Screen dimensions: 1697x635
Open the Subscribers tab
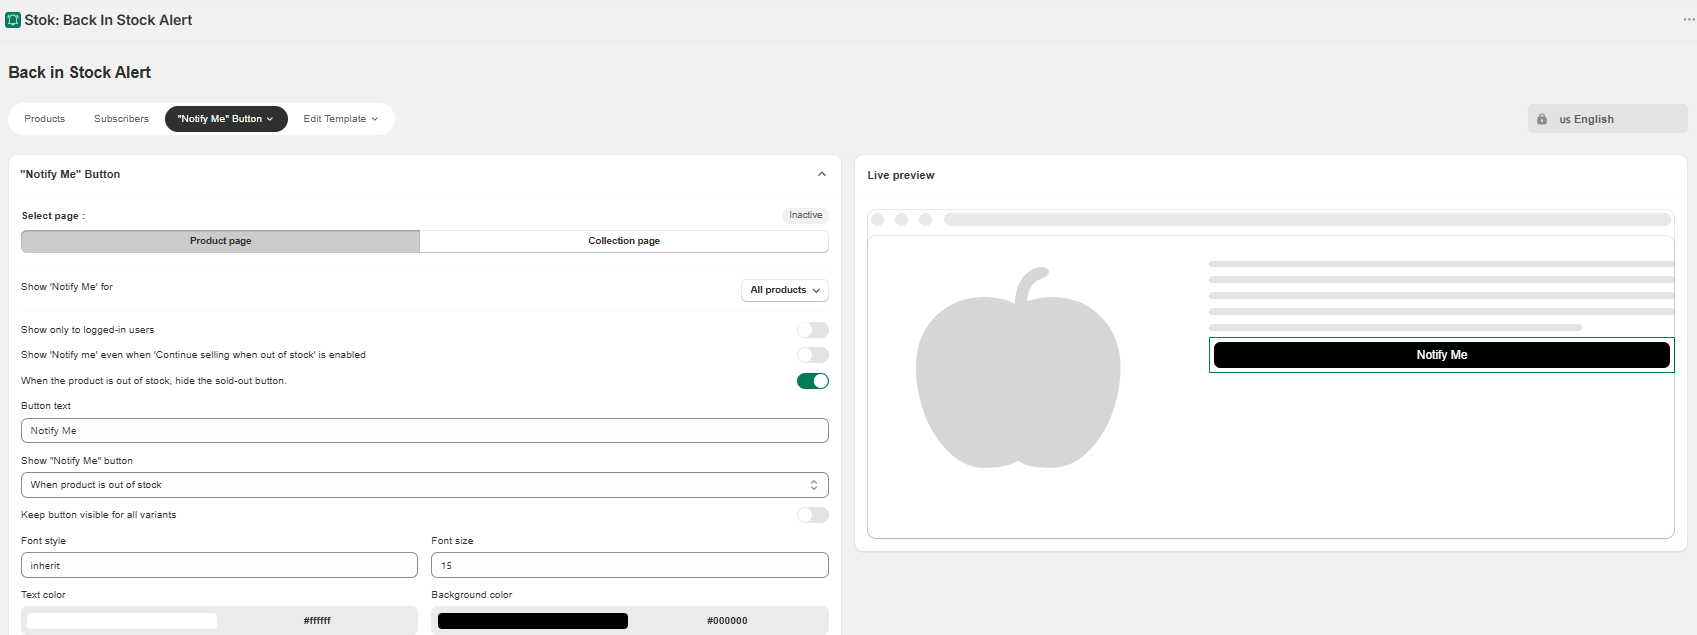click(121, 119)
